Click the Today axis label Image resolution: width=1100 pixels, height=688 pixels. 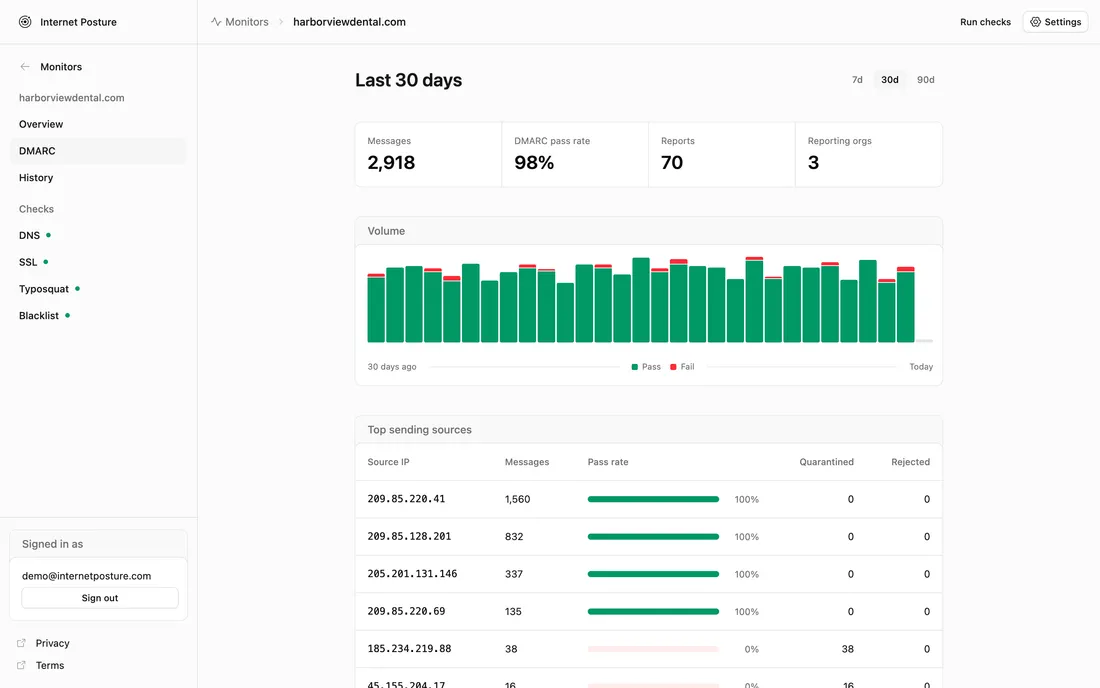[x=921, y=367]
